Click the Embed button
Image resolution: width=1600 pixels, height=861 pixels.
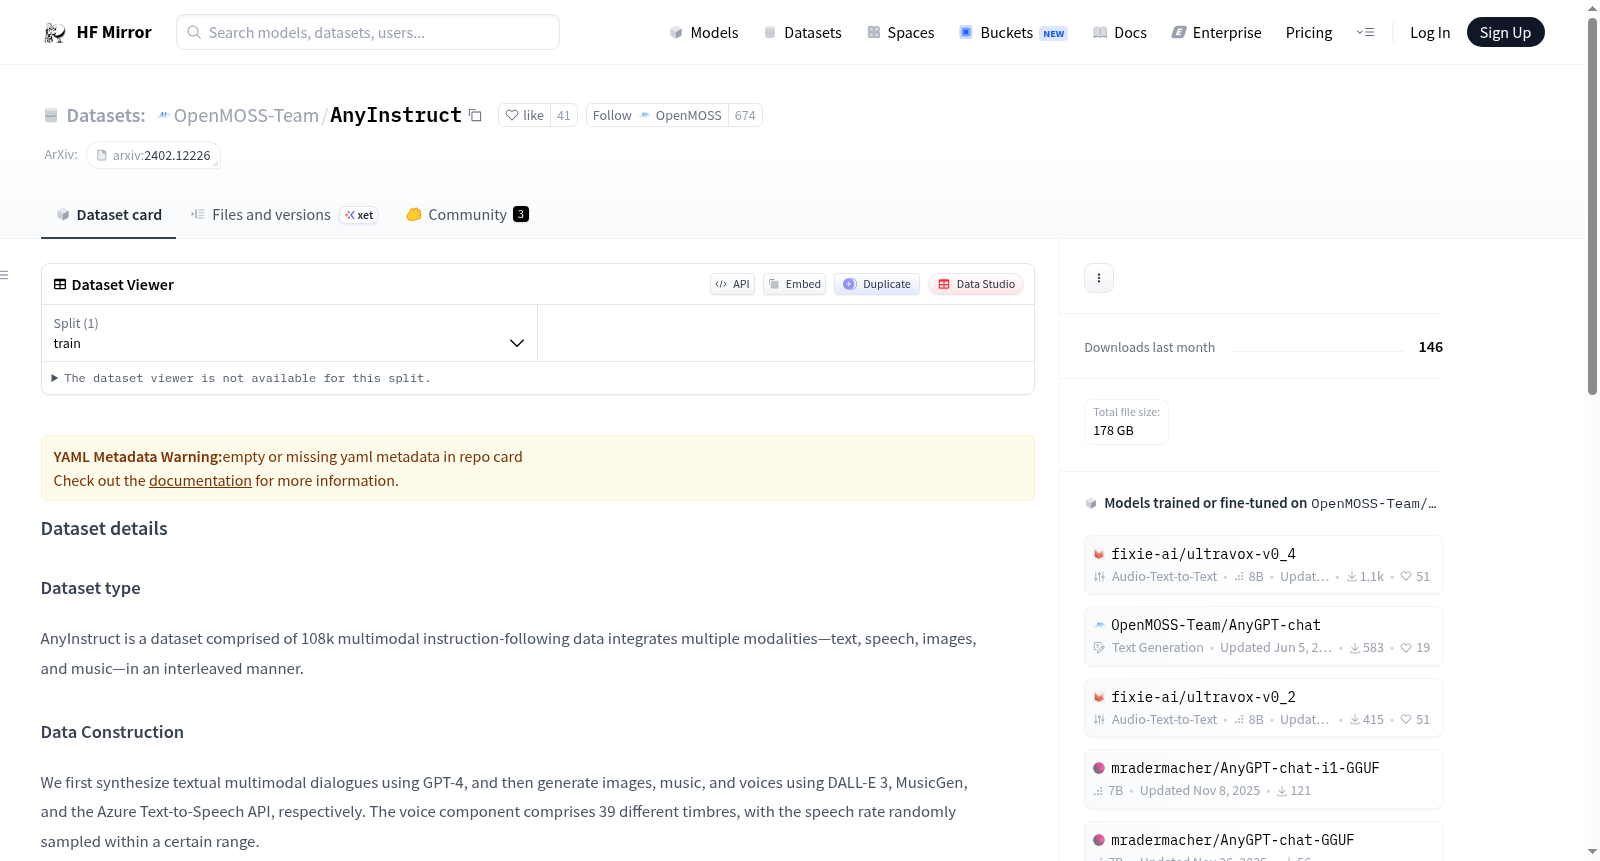point(795,285)
